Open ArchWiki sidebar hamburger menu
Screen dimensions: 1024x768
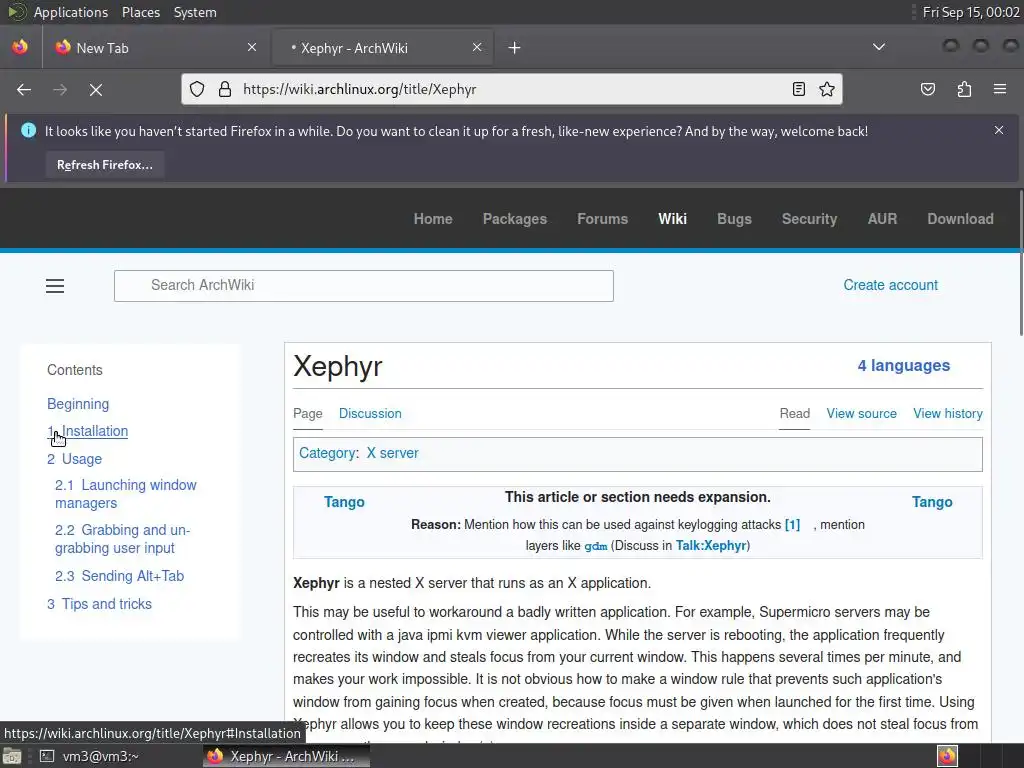[55, 285]
